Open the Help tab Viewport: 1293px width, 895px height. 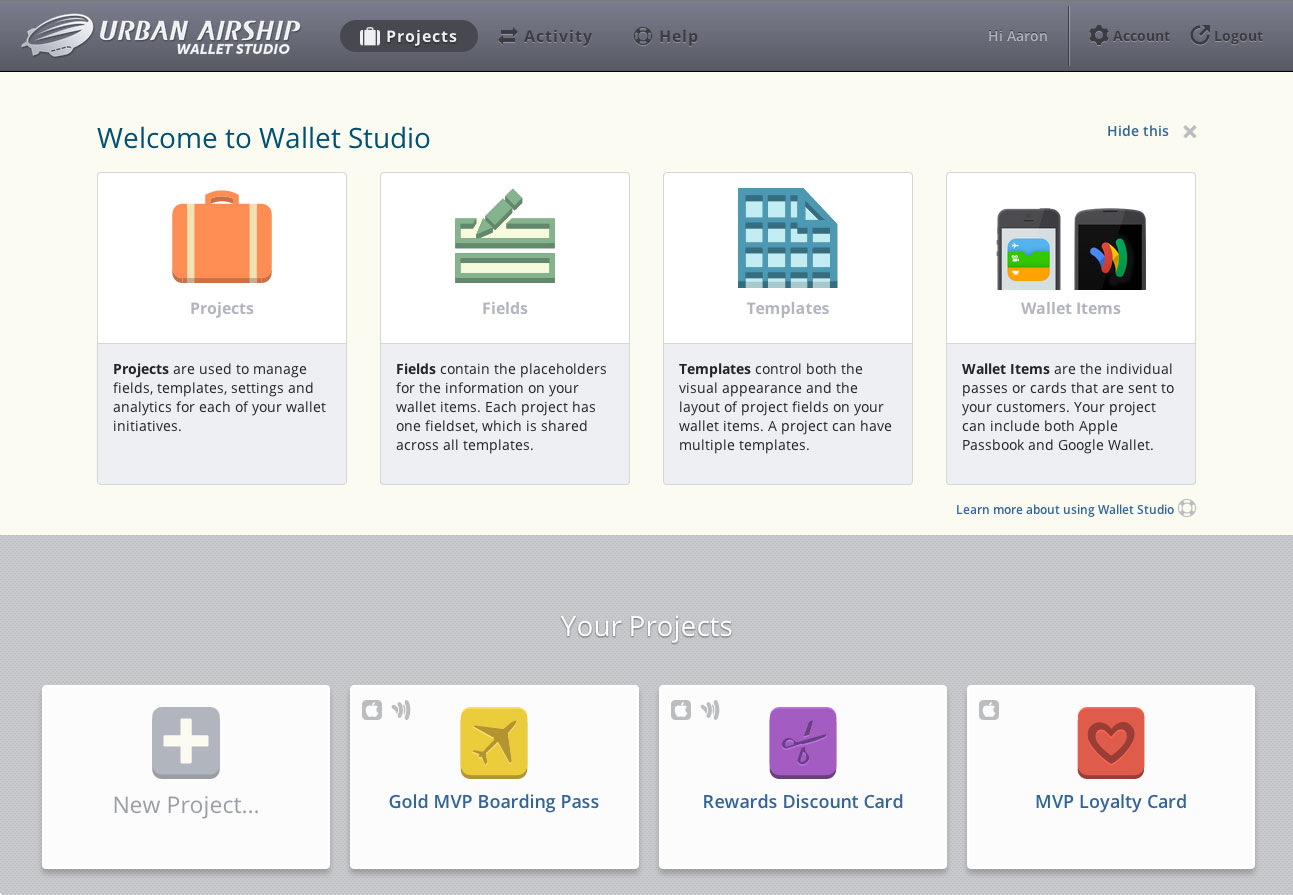(666, 36)
